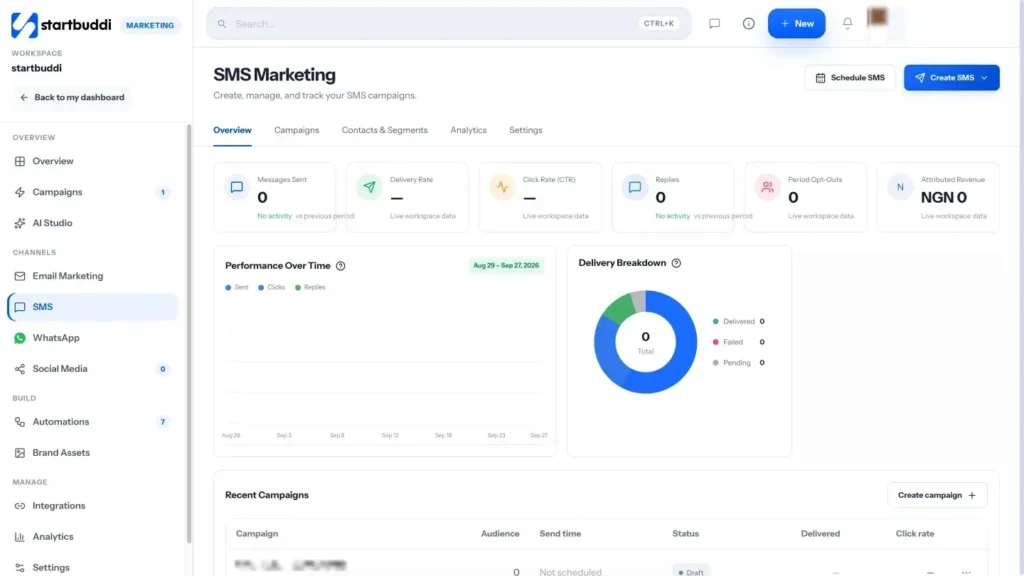Click the sidebar Settings sliders icon

click(20, 568)
